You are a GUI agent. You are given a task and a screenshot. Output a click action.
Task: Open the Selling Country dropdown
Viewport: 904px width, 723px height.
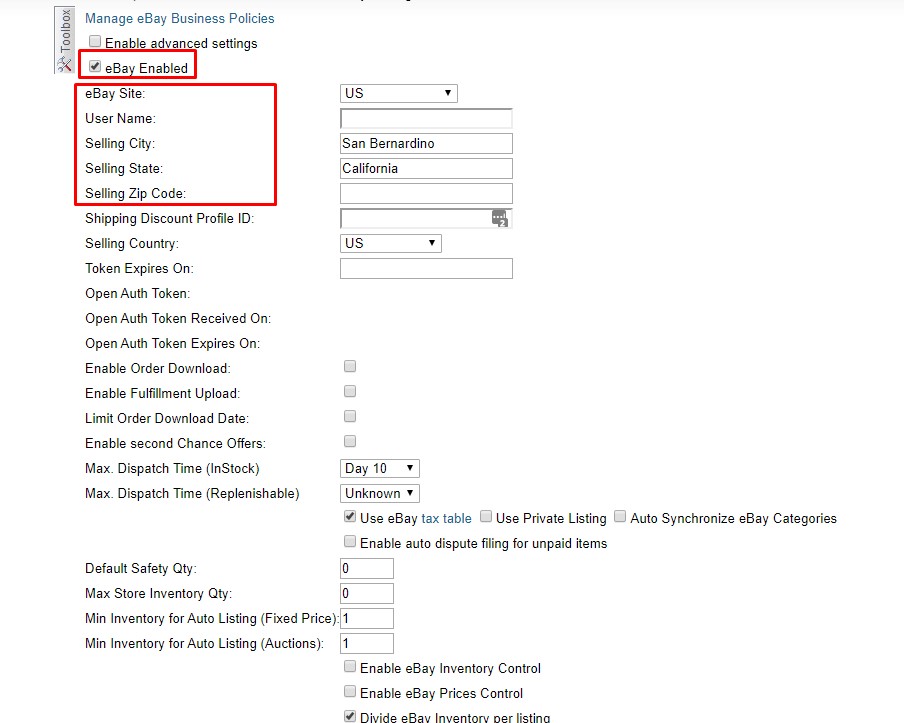pos(390,243)
